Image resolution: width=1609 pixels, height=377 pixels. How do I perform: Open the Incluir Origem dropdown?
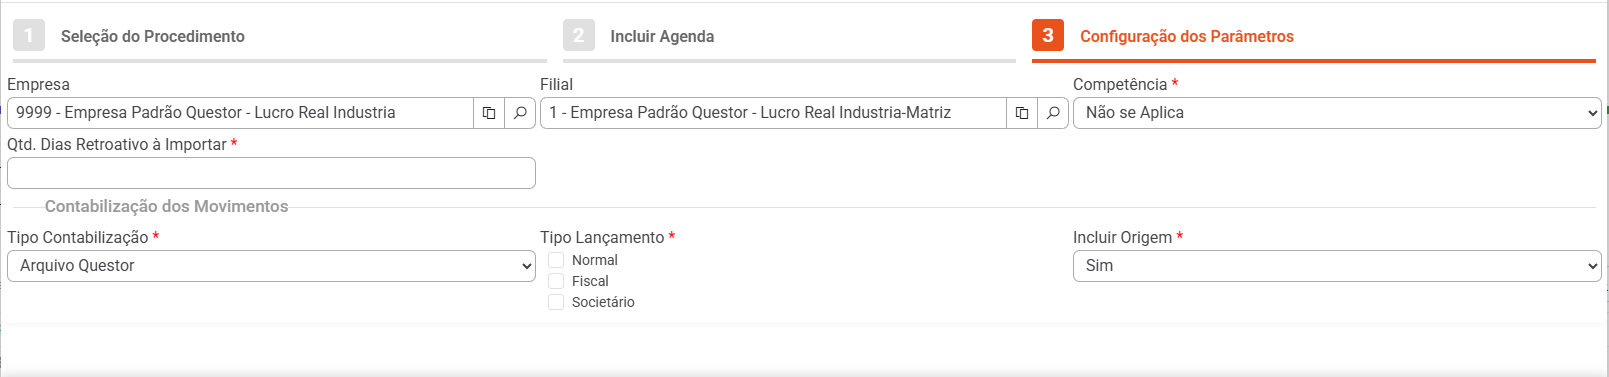[x=1337, y=266]
